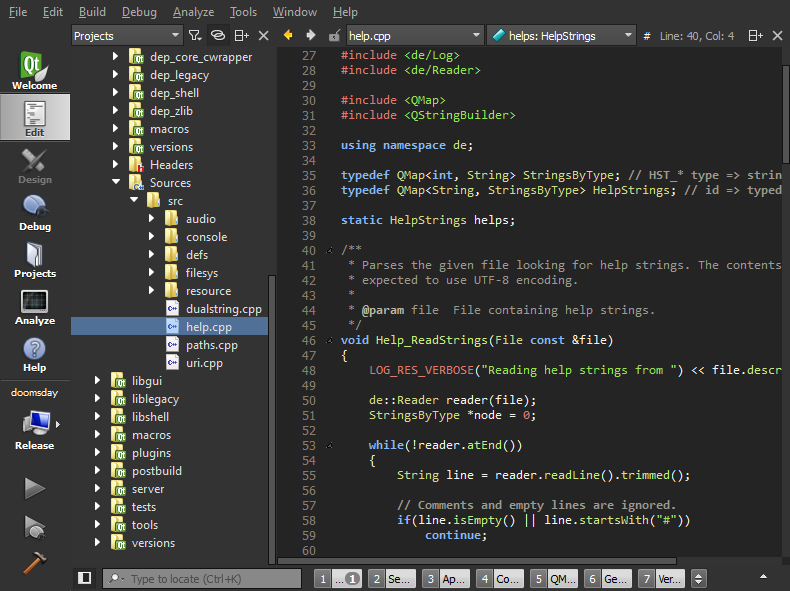Click the filter tree icon in Projects pane
This screenshot has height=591, width=790.
coord(194,35)
